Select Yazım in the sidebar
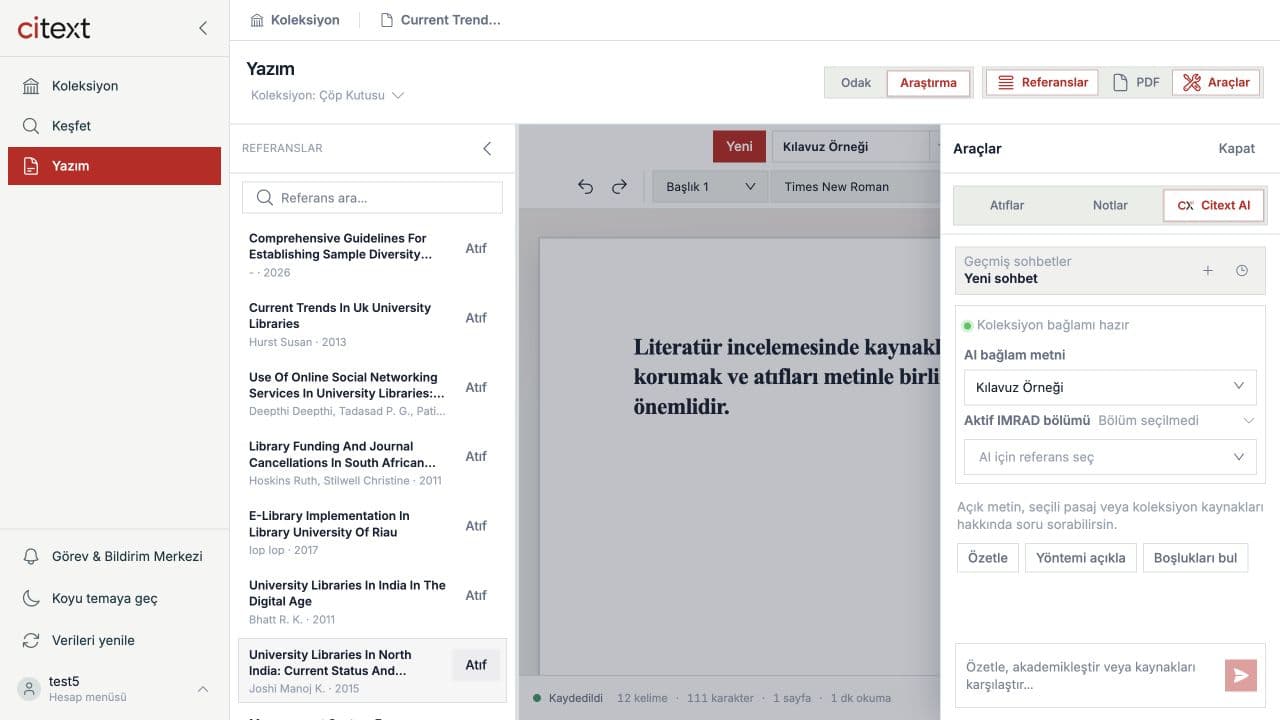1280x720 pixels. click(x=114, y=166)
